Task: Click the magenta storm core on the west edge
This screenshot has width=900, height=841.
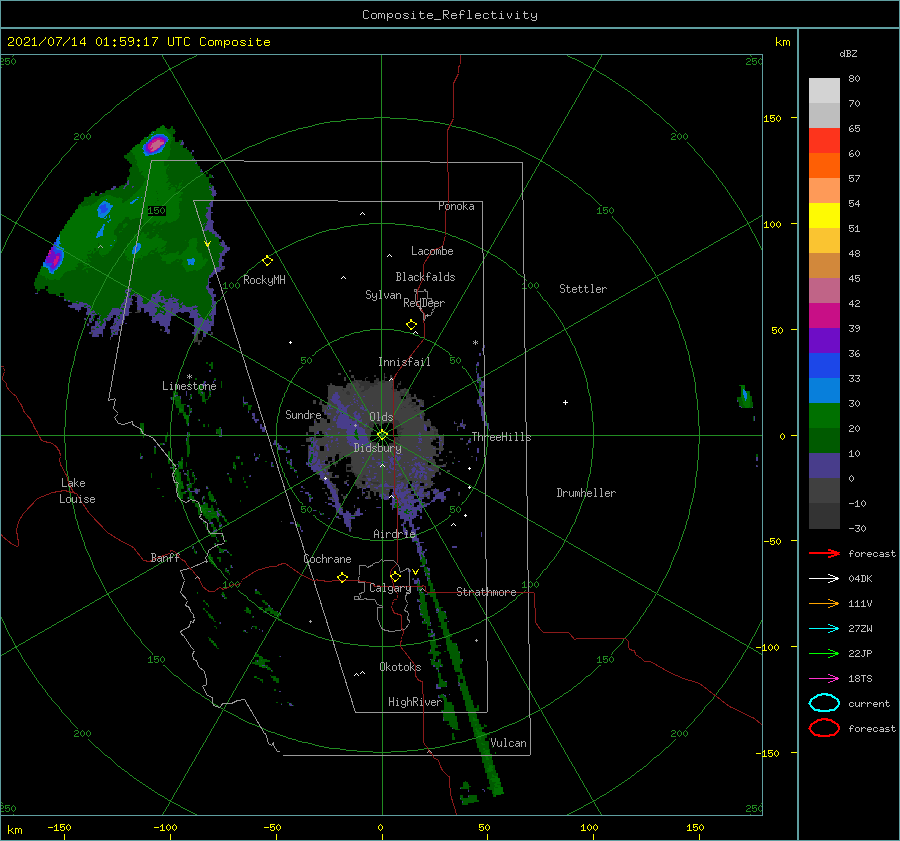Action: point(53,258)
